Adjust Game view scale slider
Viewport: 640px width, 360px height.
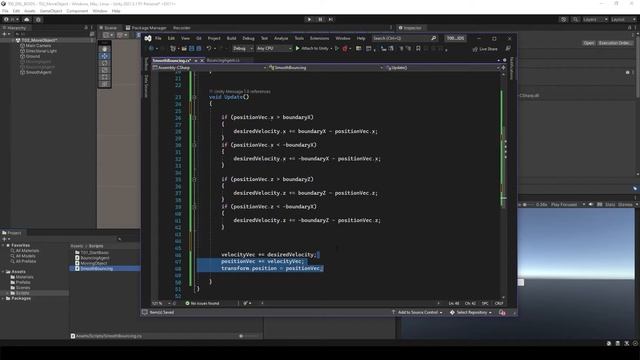tap(525, 204)
